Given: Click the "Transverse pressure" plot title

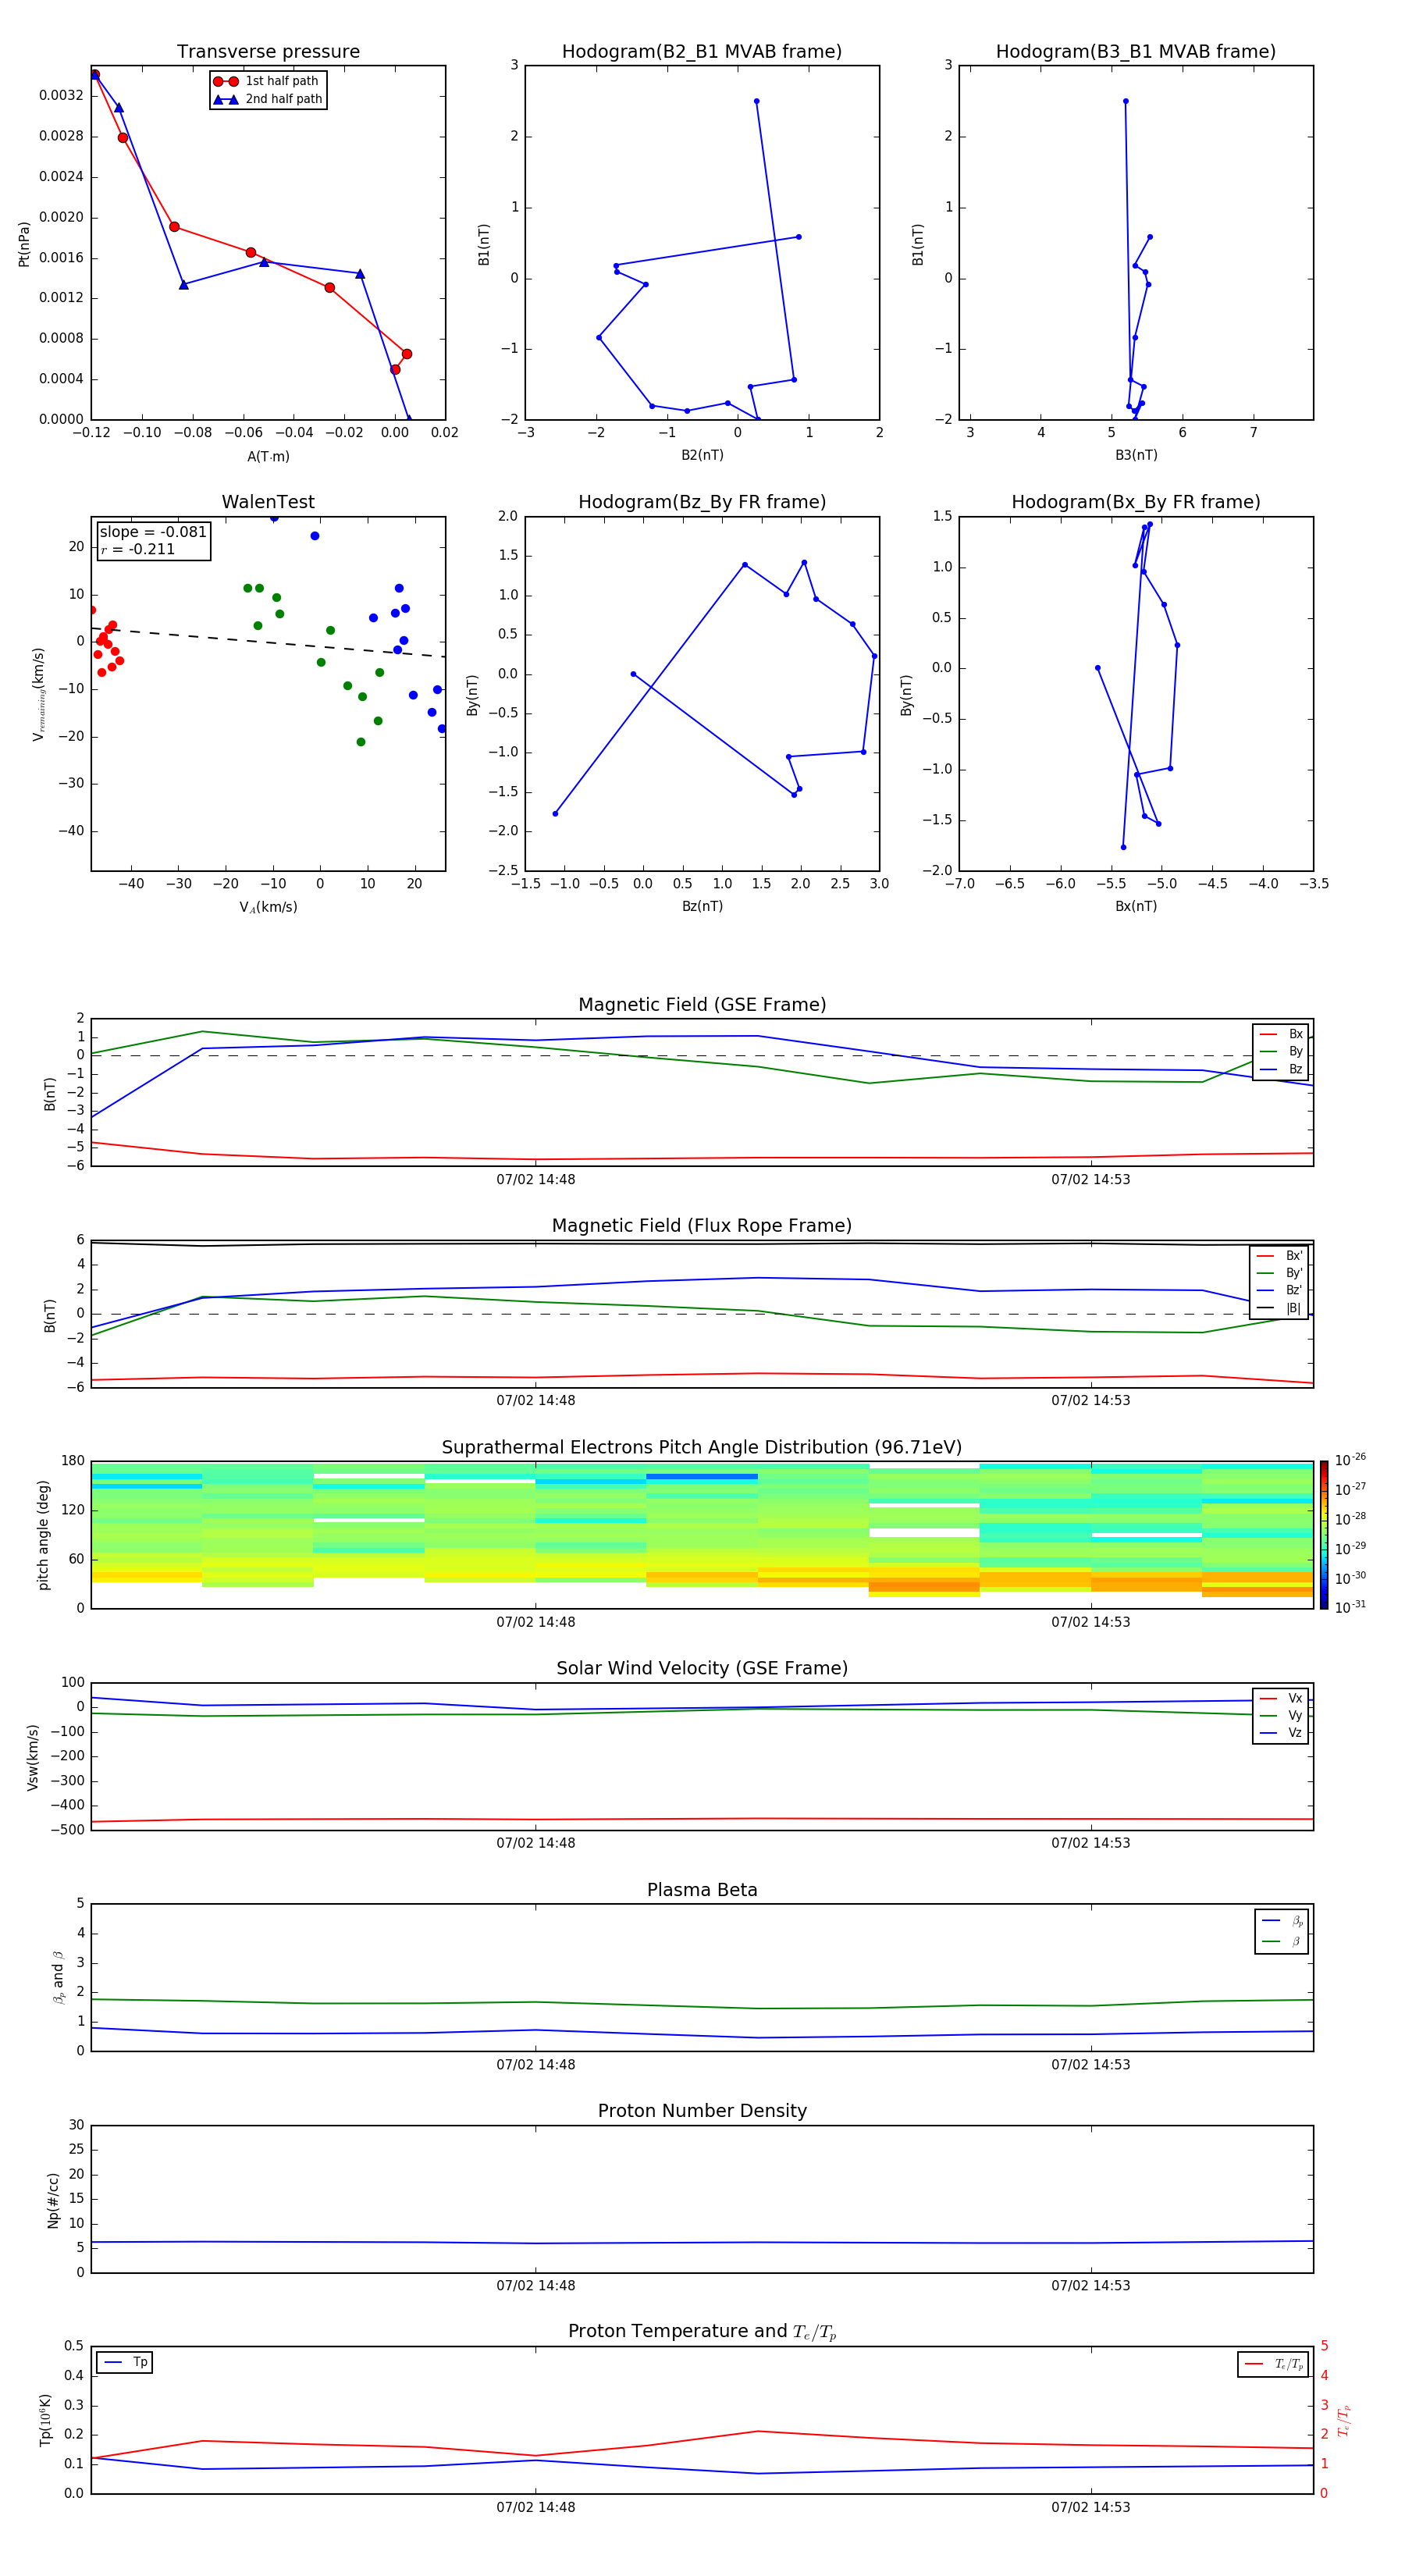Looking at the screenshot, I should [268, 52].
